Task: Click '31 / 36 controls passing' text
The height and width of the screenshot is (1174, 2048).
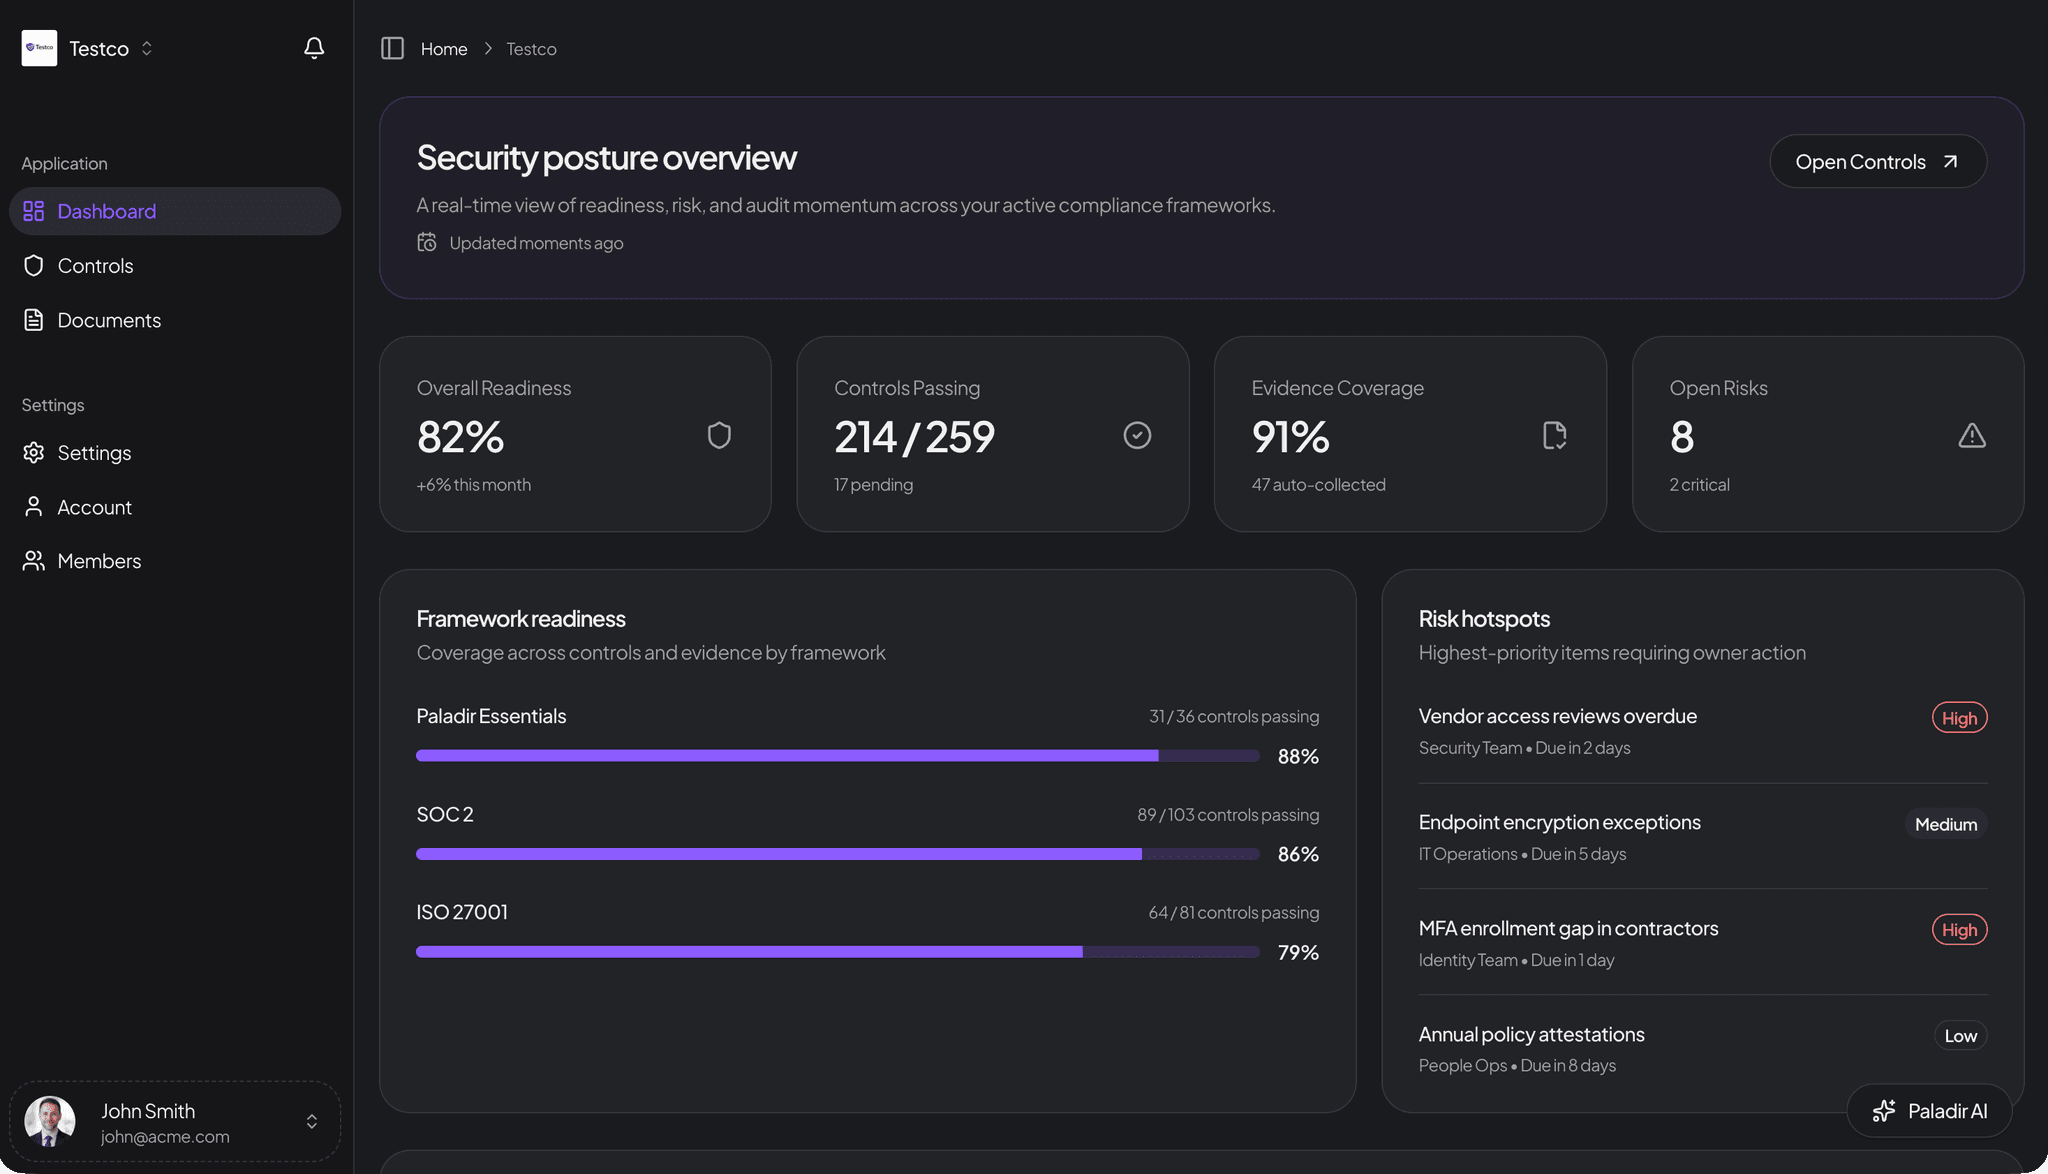Action: coord(1234,716)
